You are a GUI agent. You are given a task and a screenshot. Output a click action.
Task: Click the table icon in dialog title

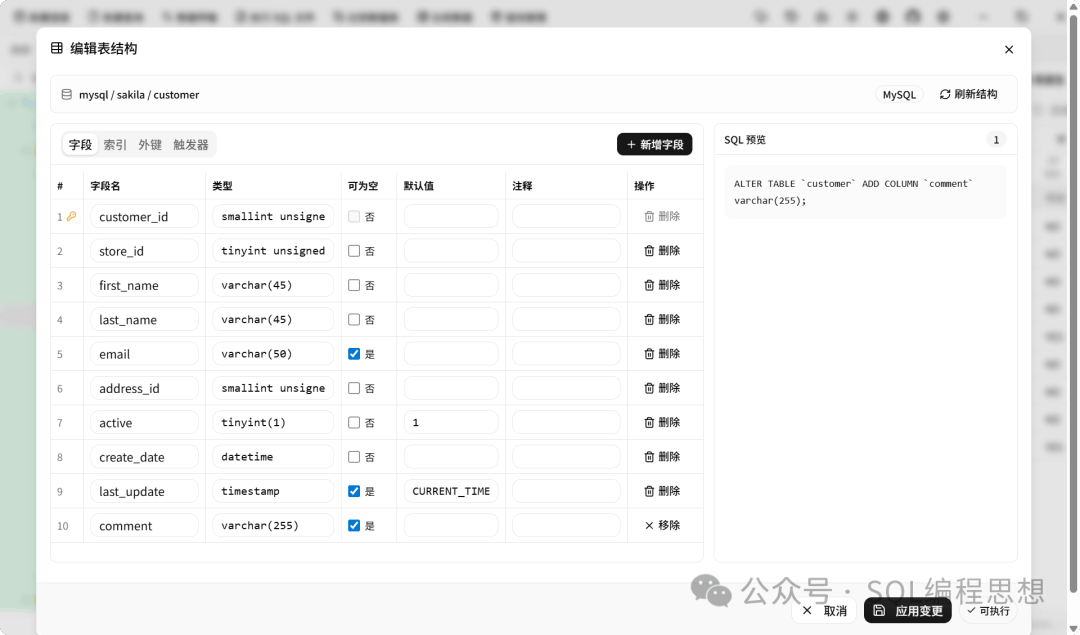coord(56,48)
